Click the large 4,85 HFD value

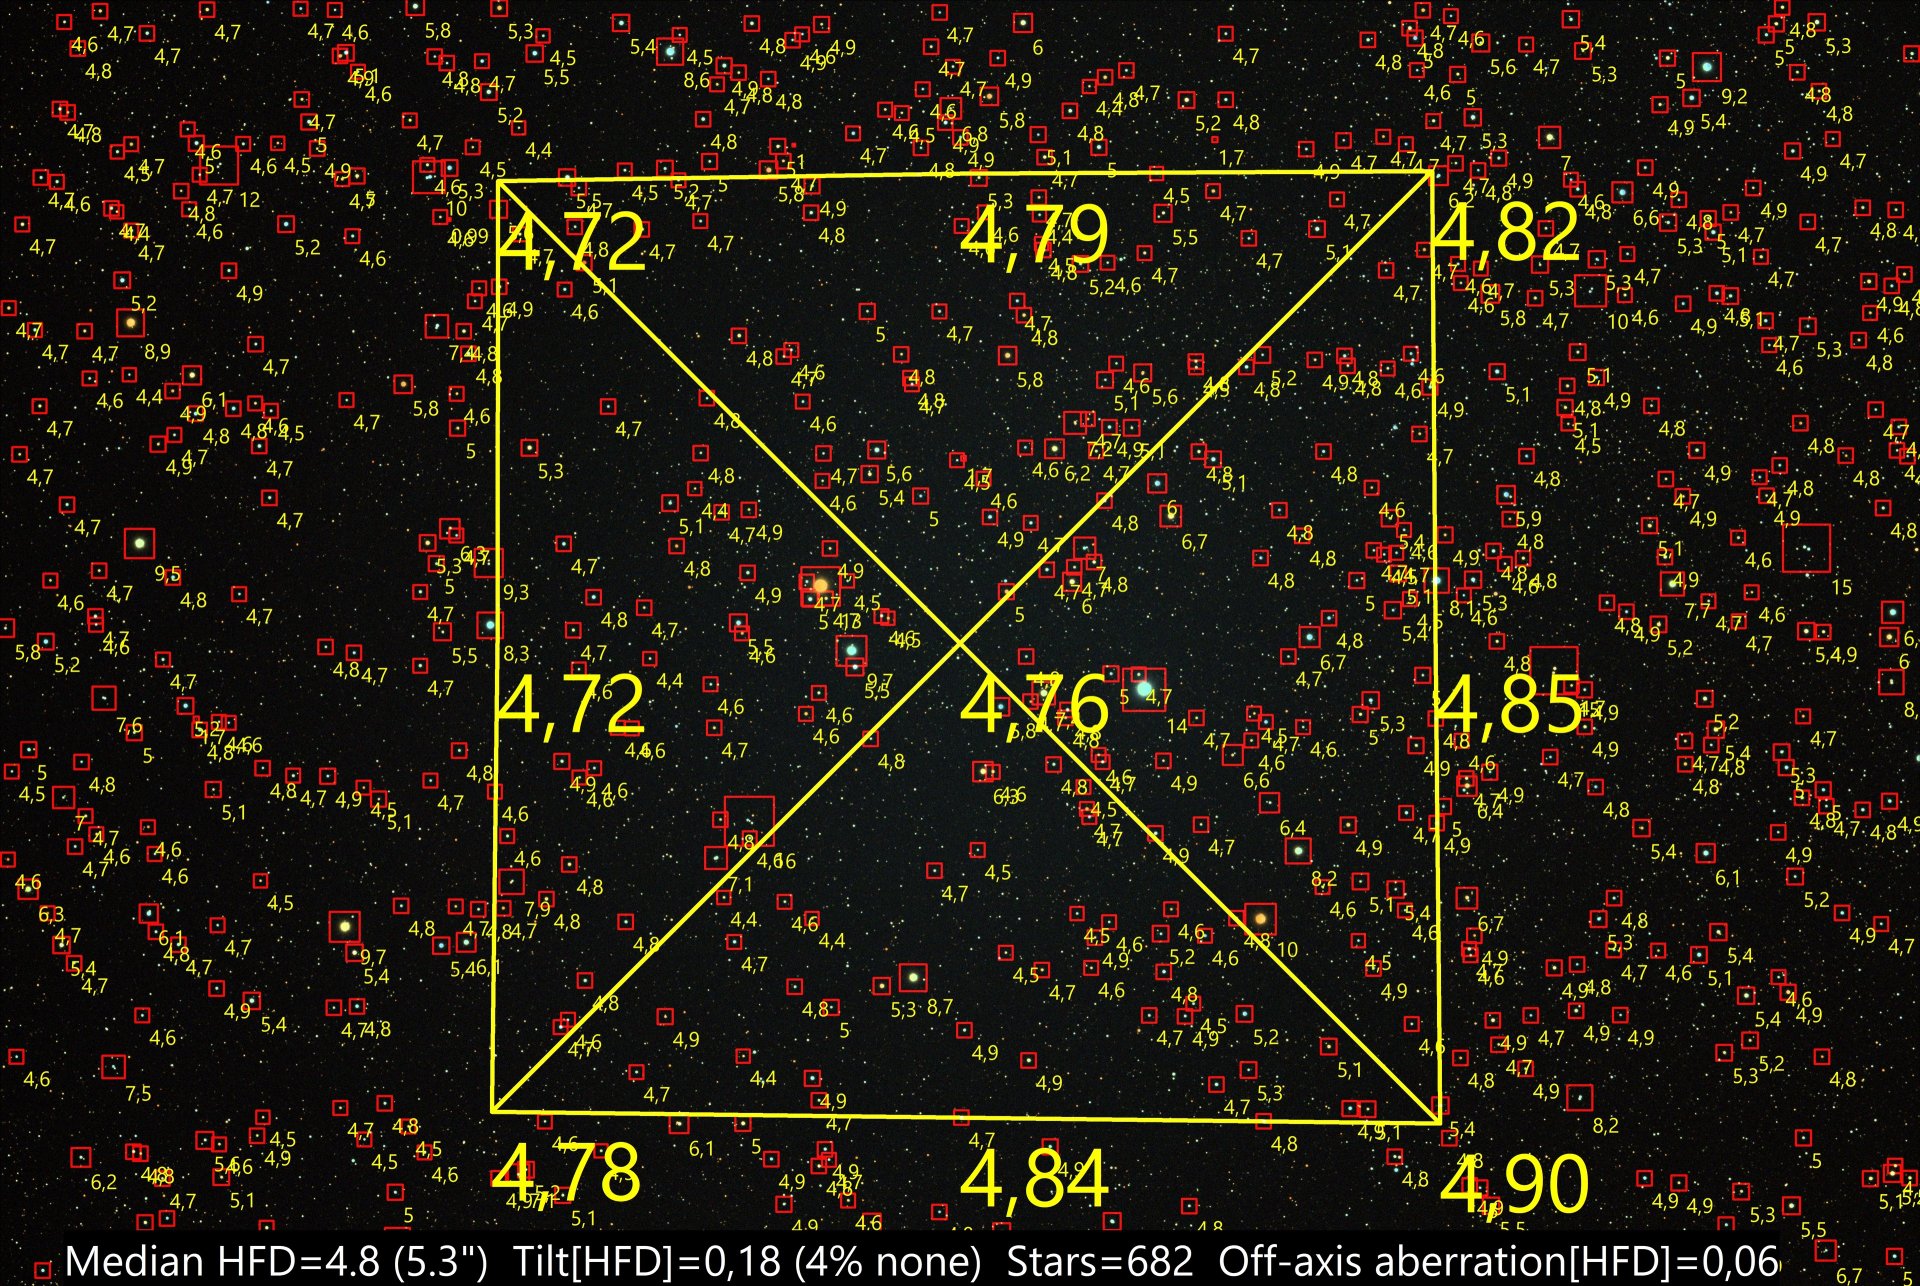(1509, 705)
